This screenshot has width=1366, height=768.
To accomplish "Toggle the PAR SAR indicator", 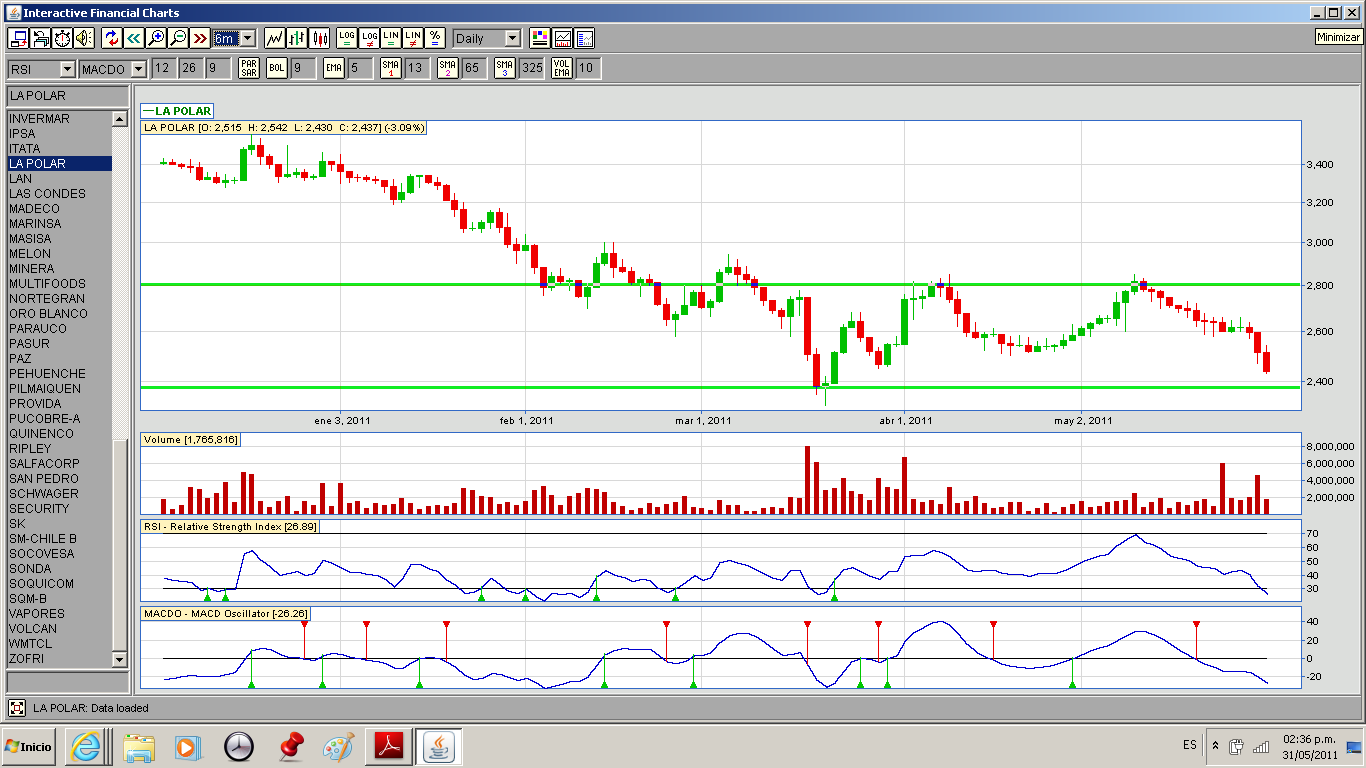I will 248,68.
